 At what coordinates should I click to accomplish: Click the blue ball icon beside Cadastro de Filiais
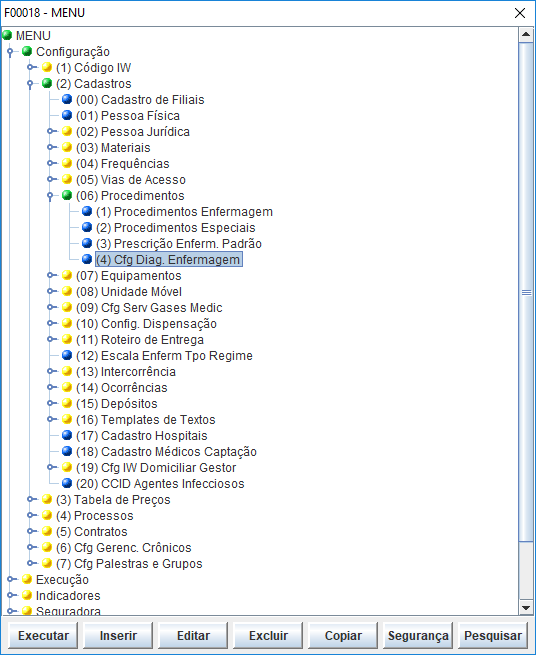pos(67,99)
